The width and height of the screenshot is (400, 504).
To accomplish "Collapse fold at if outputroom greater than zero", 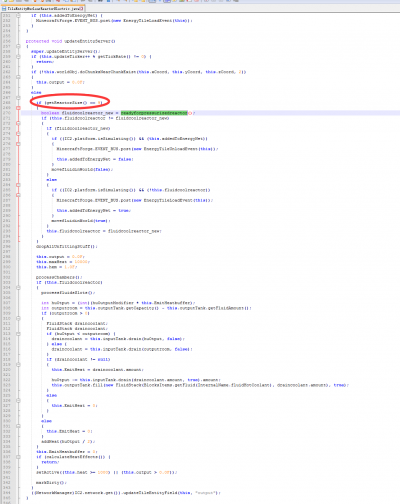I will pos(18,318).
